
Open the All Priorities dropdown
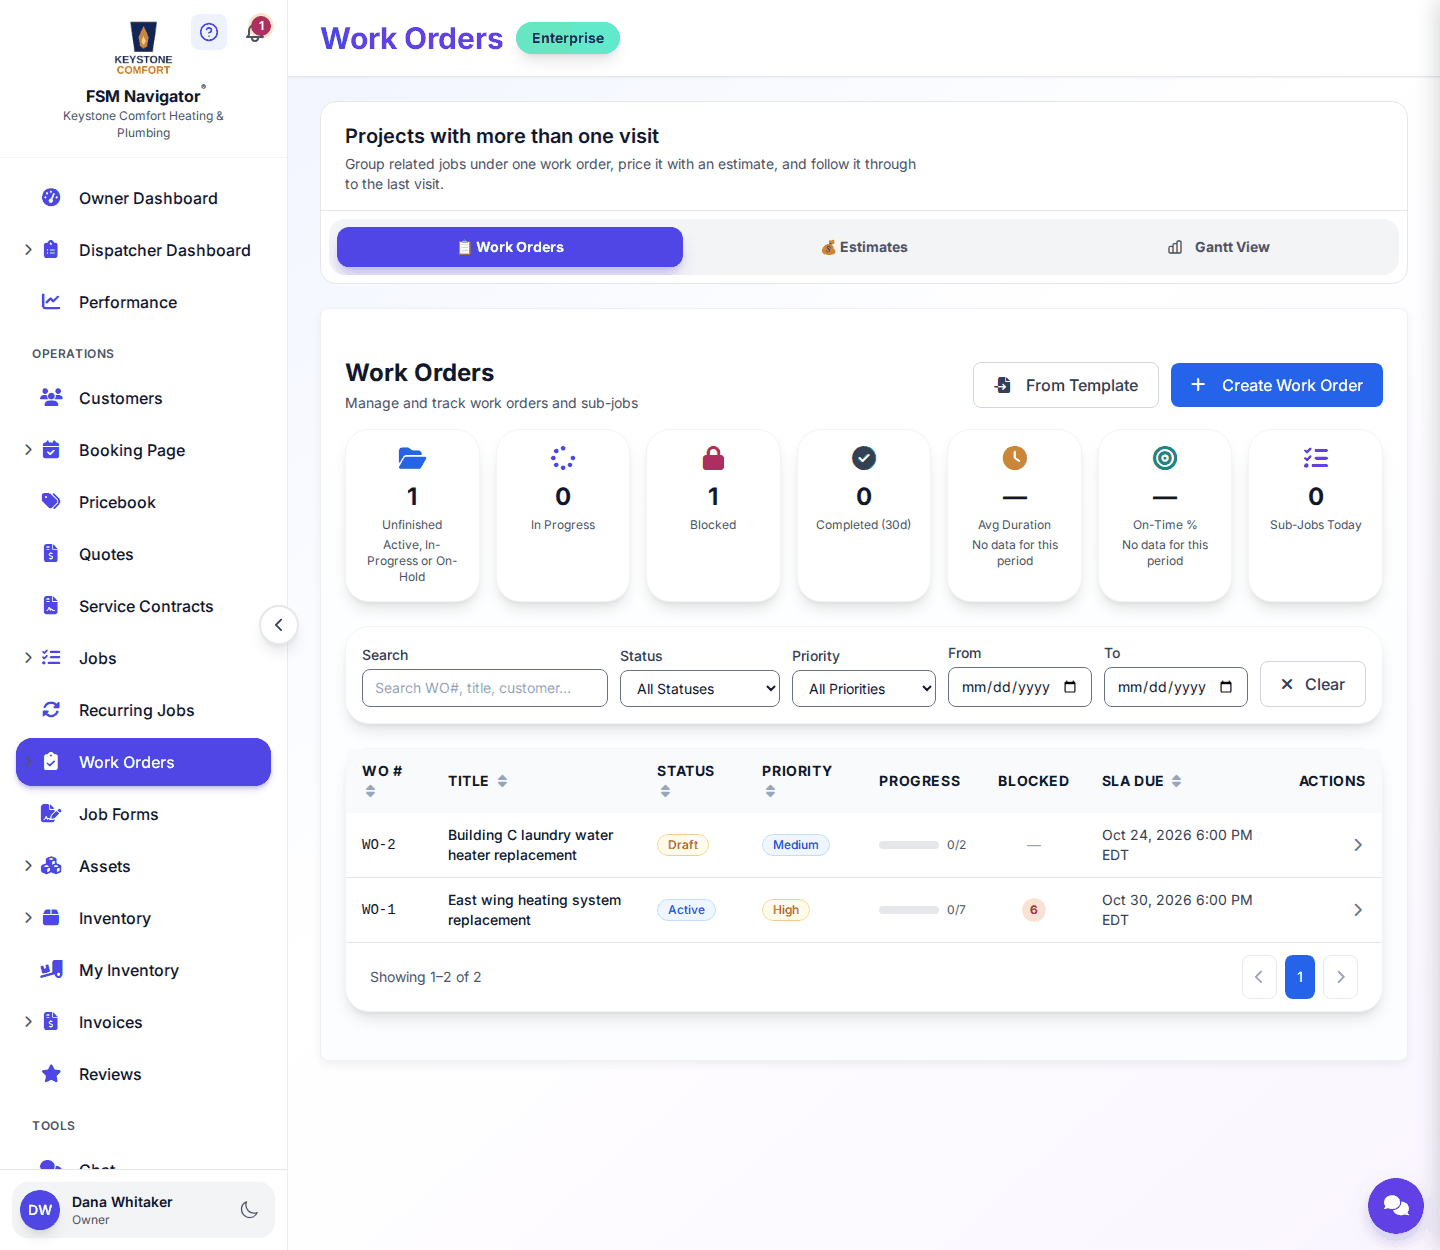coord(864,688)
